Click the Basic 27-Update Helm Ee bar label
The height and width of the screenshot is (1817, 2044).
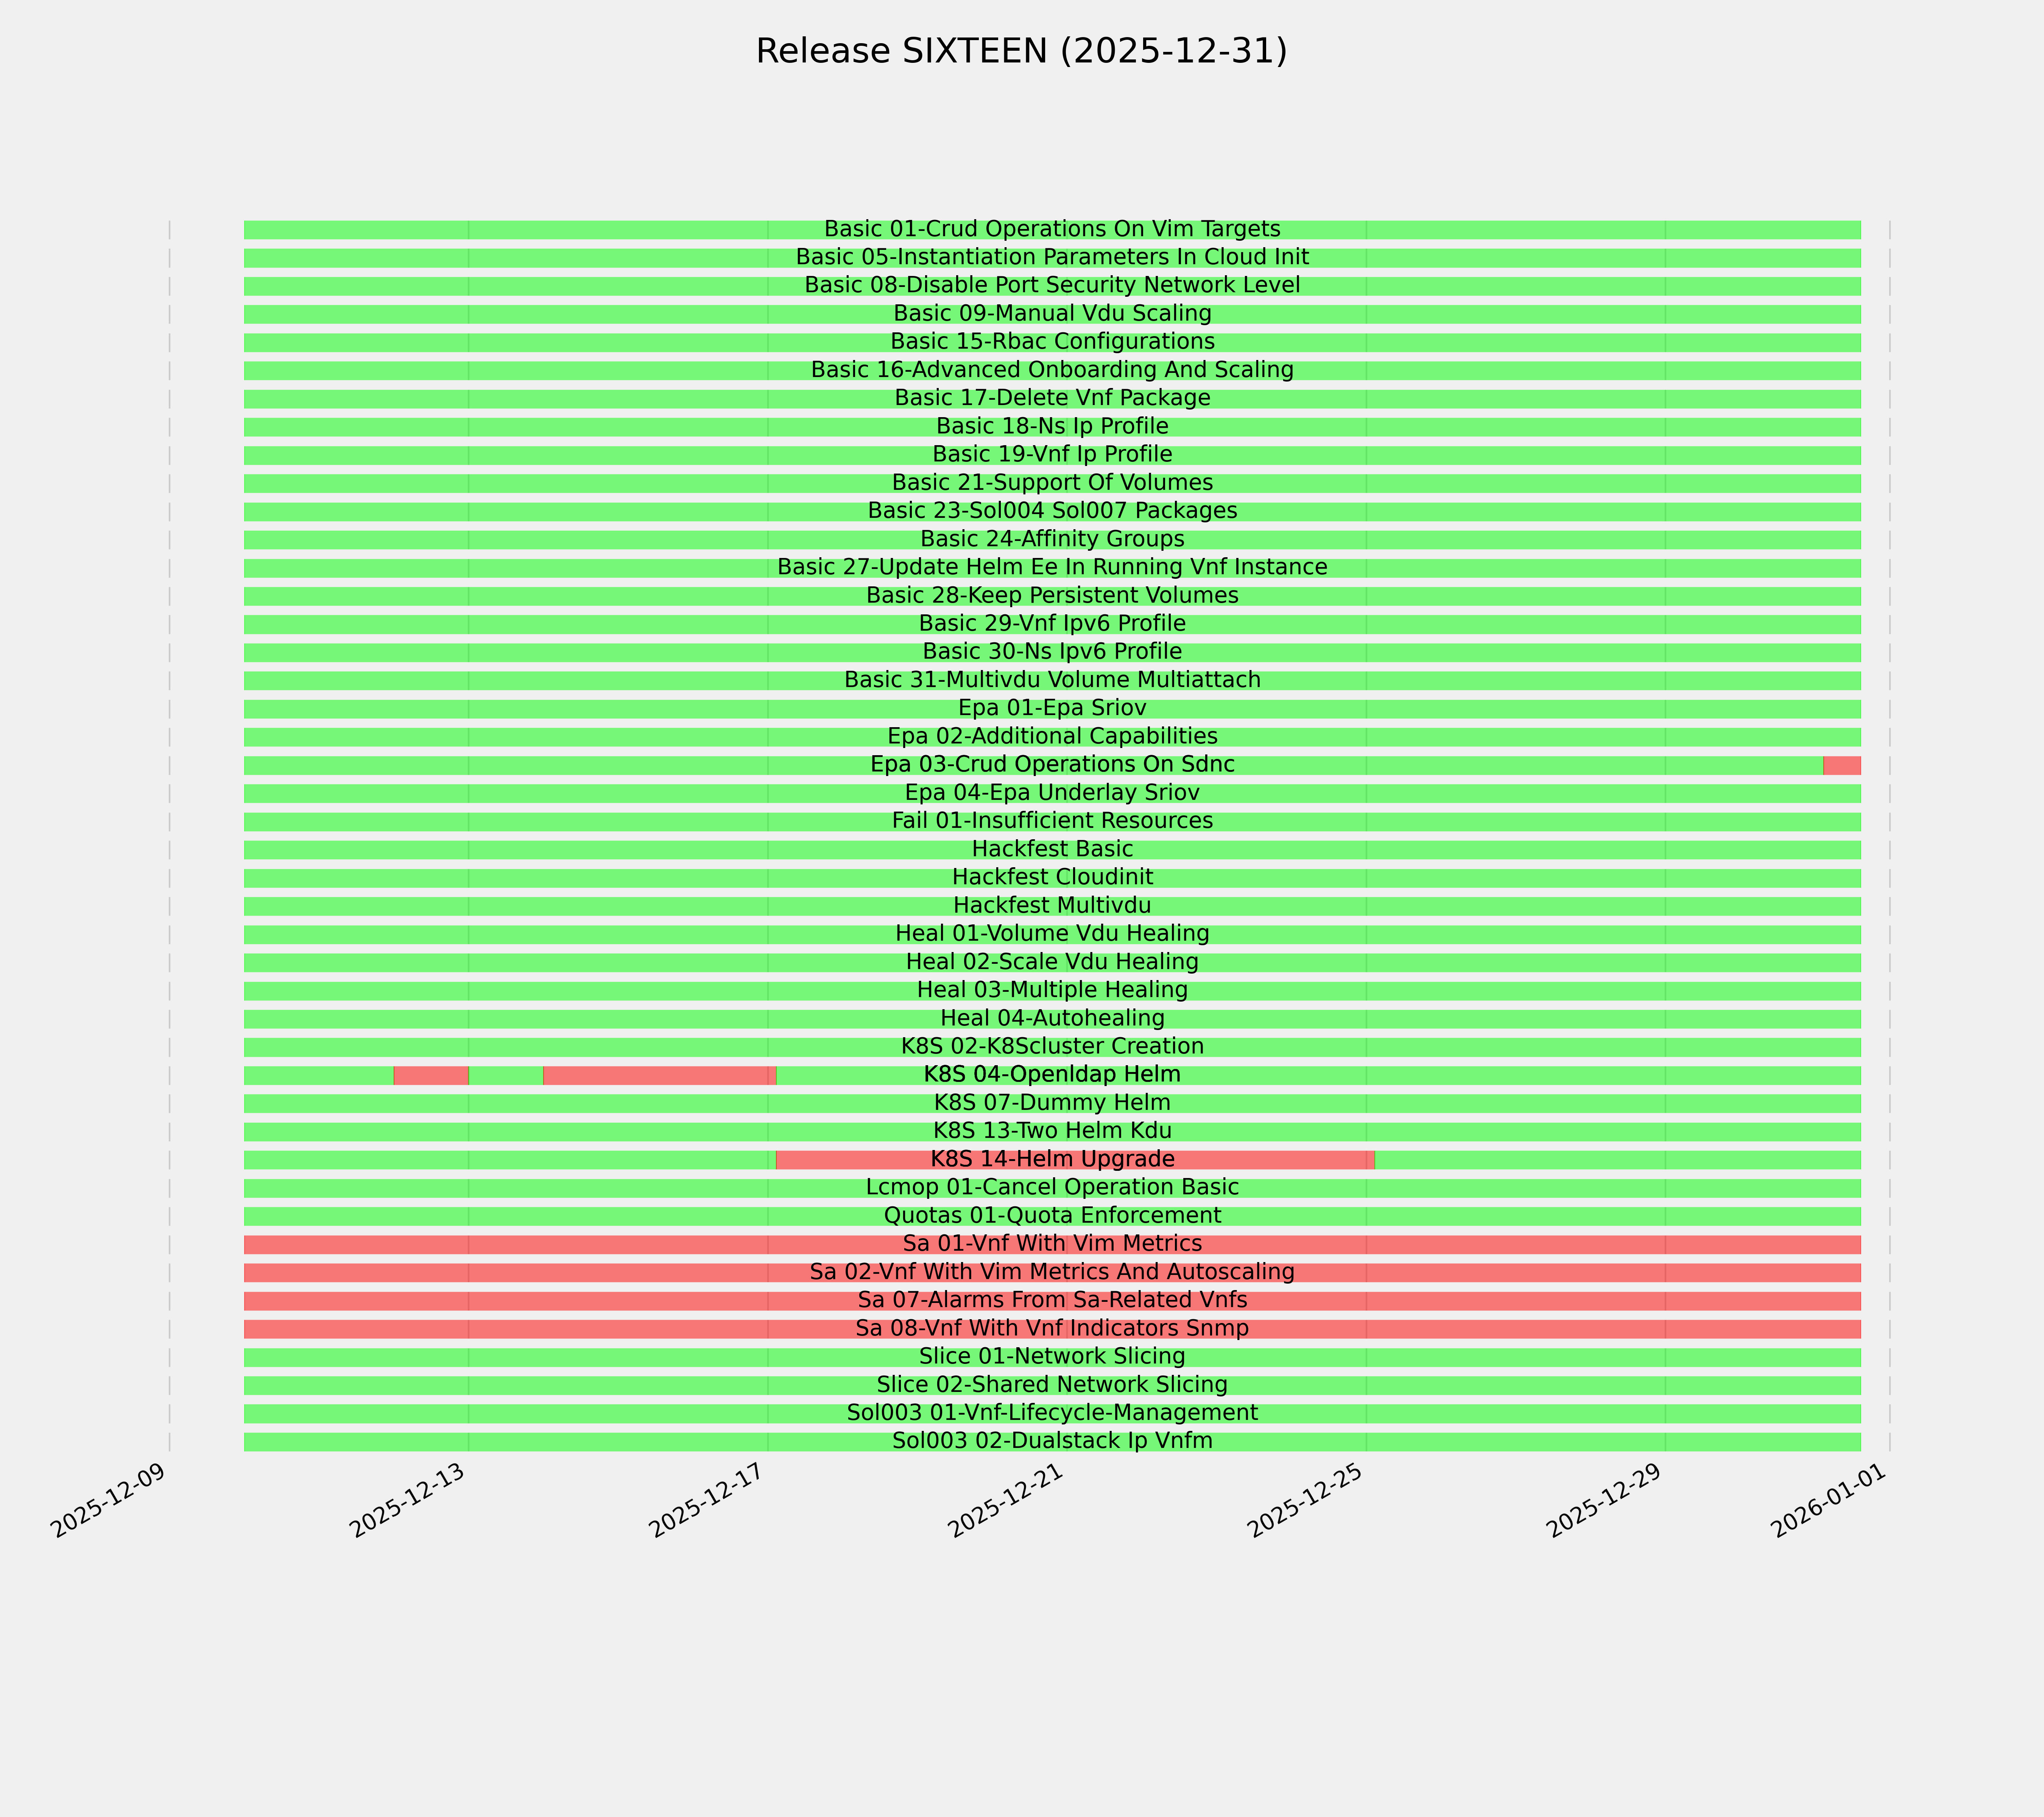tap(1052, 567)
